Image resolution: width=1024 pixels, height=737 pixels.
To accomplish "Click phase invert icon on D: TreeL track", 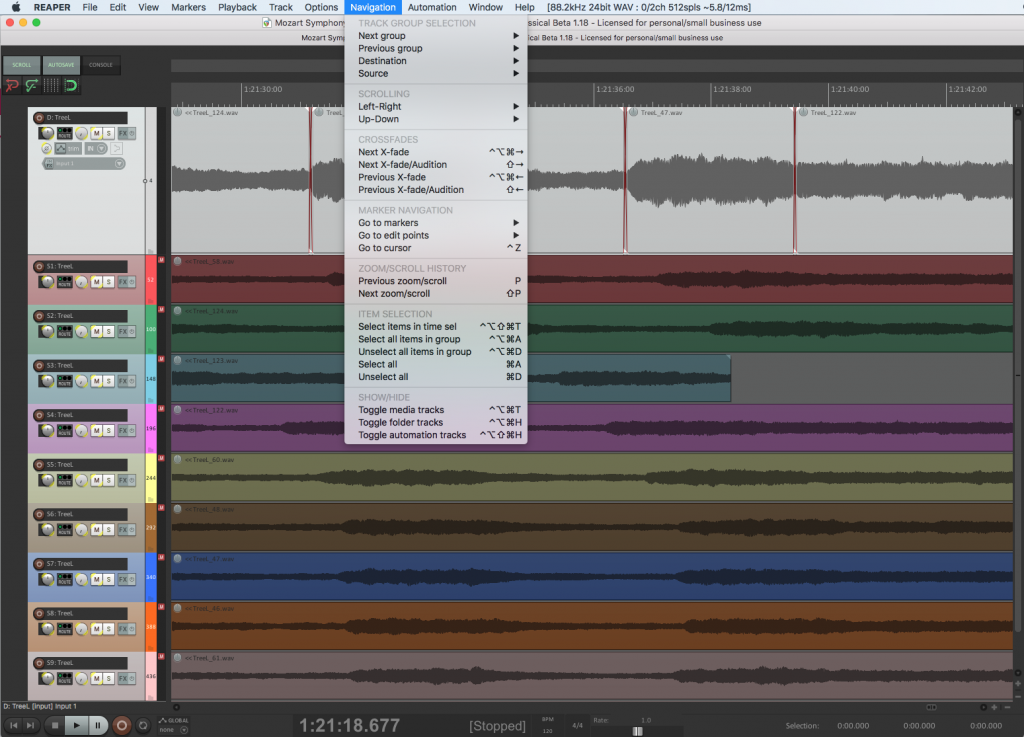I will 46,148.
